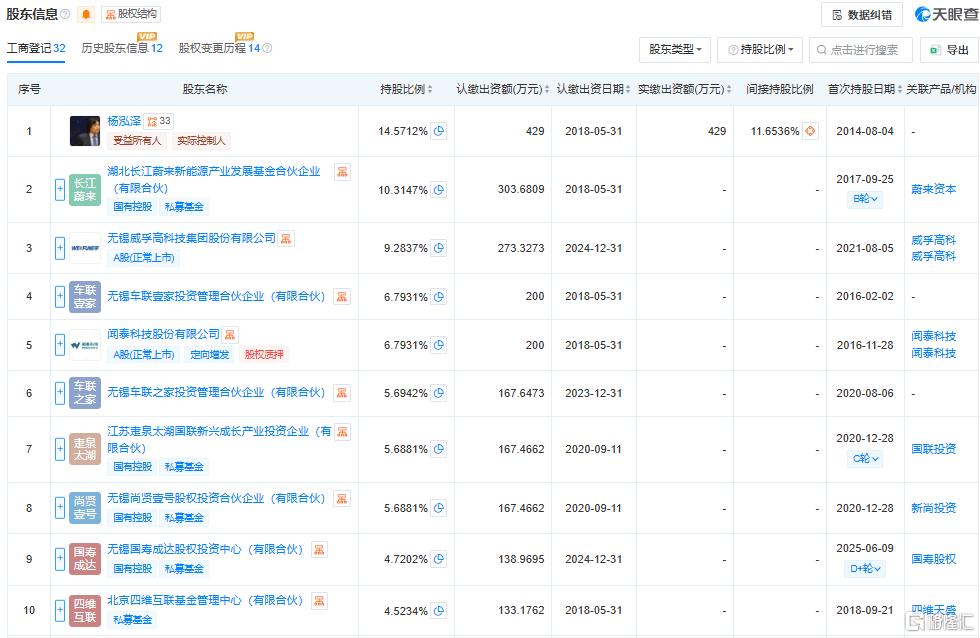Switch to 股权变更历程 14 tab

point(219,48)
